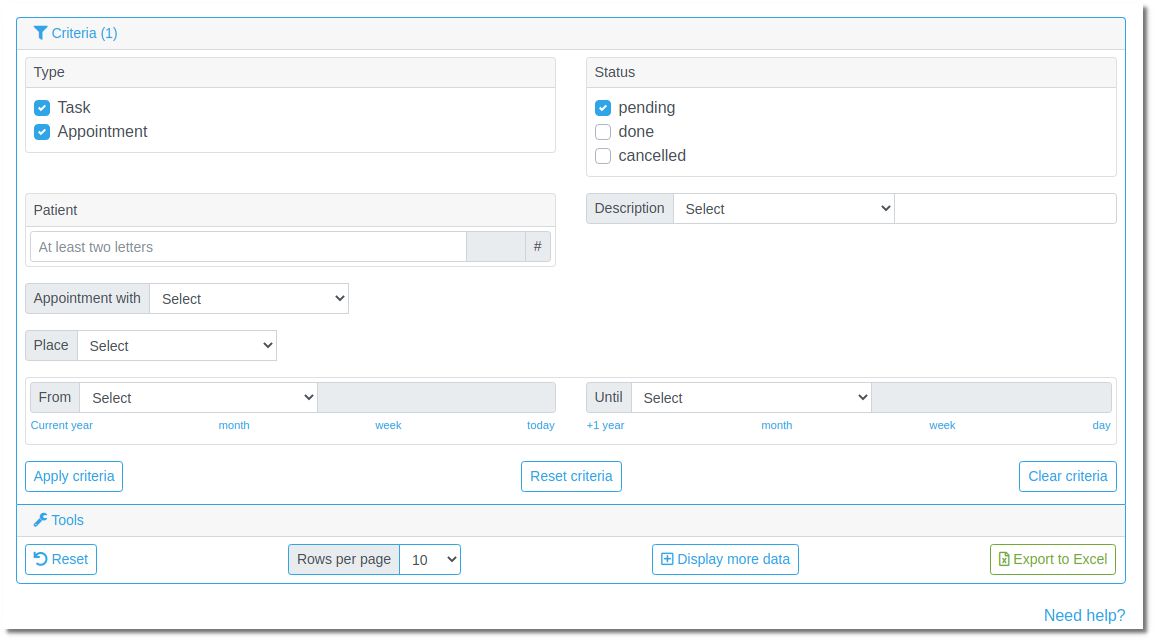The width and height of the screenshot is (1154, 640).
Task: Click the From date value field
Action: click(x=436, y=398)
